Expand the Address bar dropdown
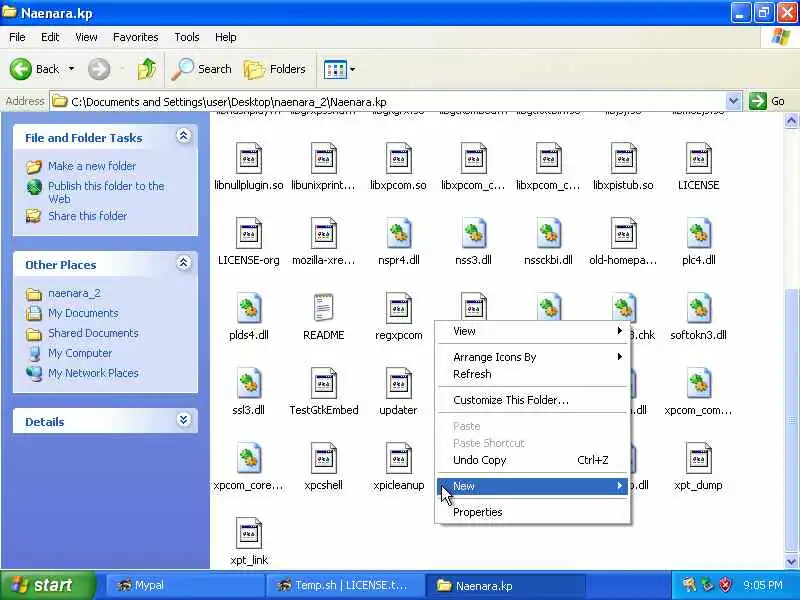The image size is (800, 600). tap(733, 101)
